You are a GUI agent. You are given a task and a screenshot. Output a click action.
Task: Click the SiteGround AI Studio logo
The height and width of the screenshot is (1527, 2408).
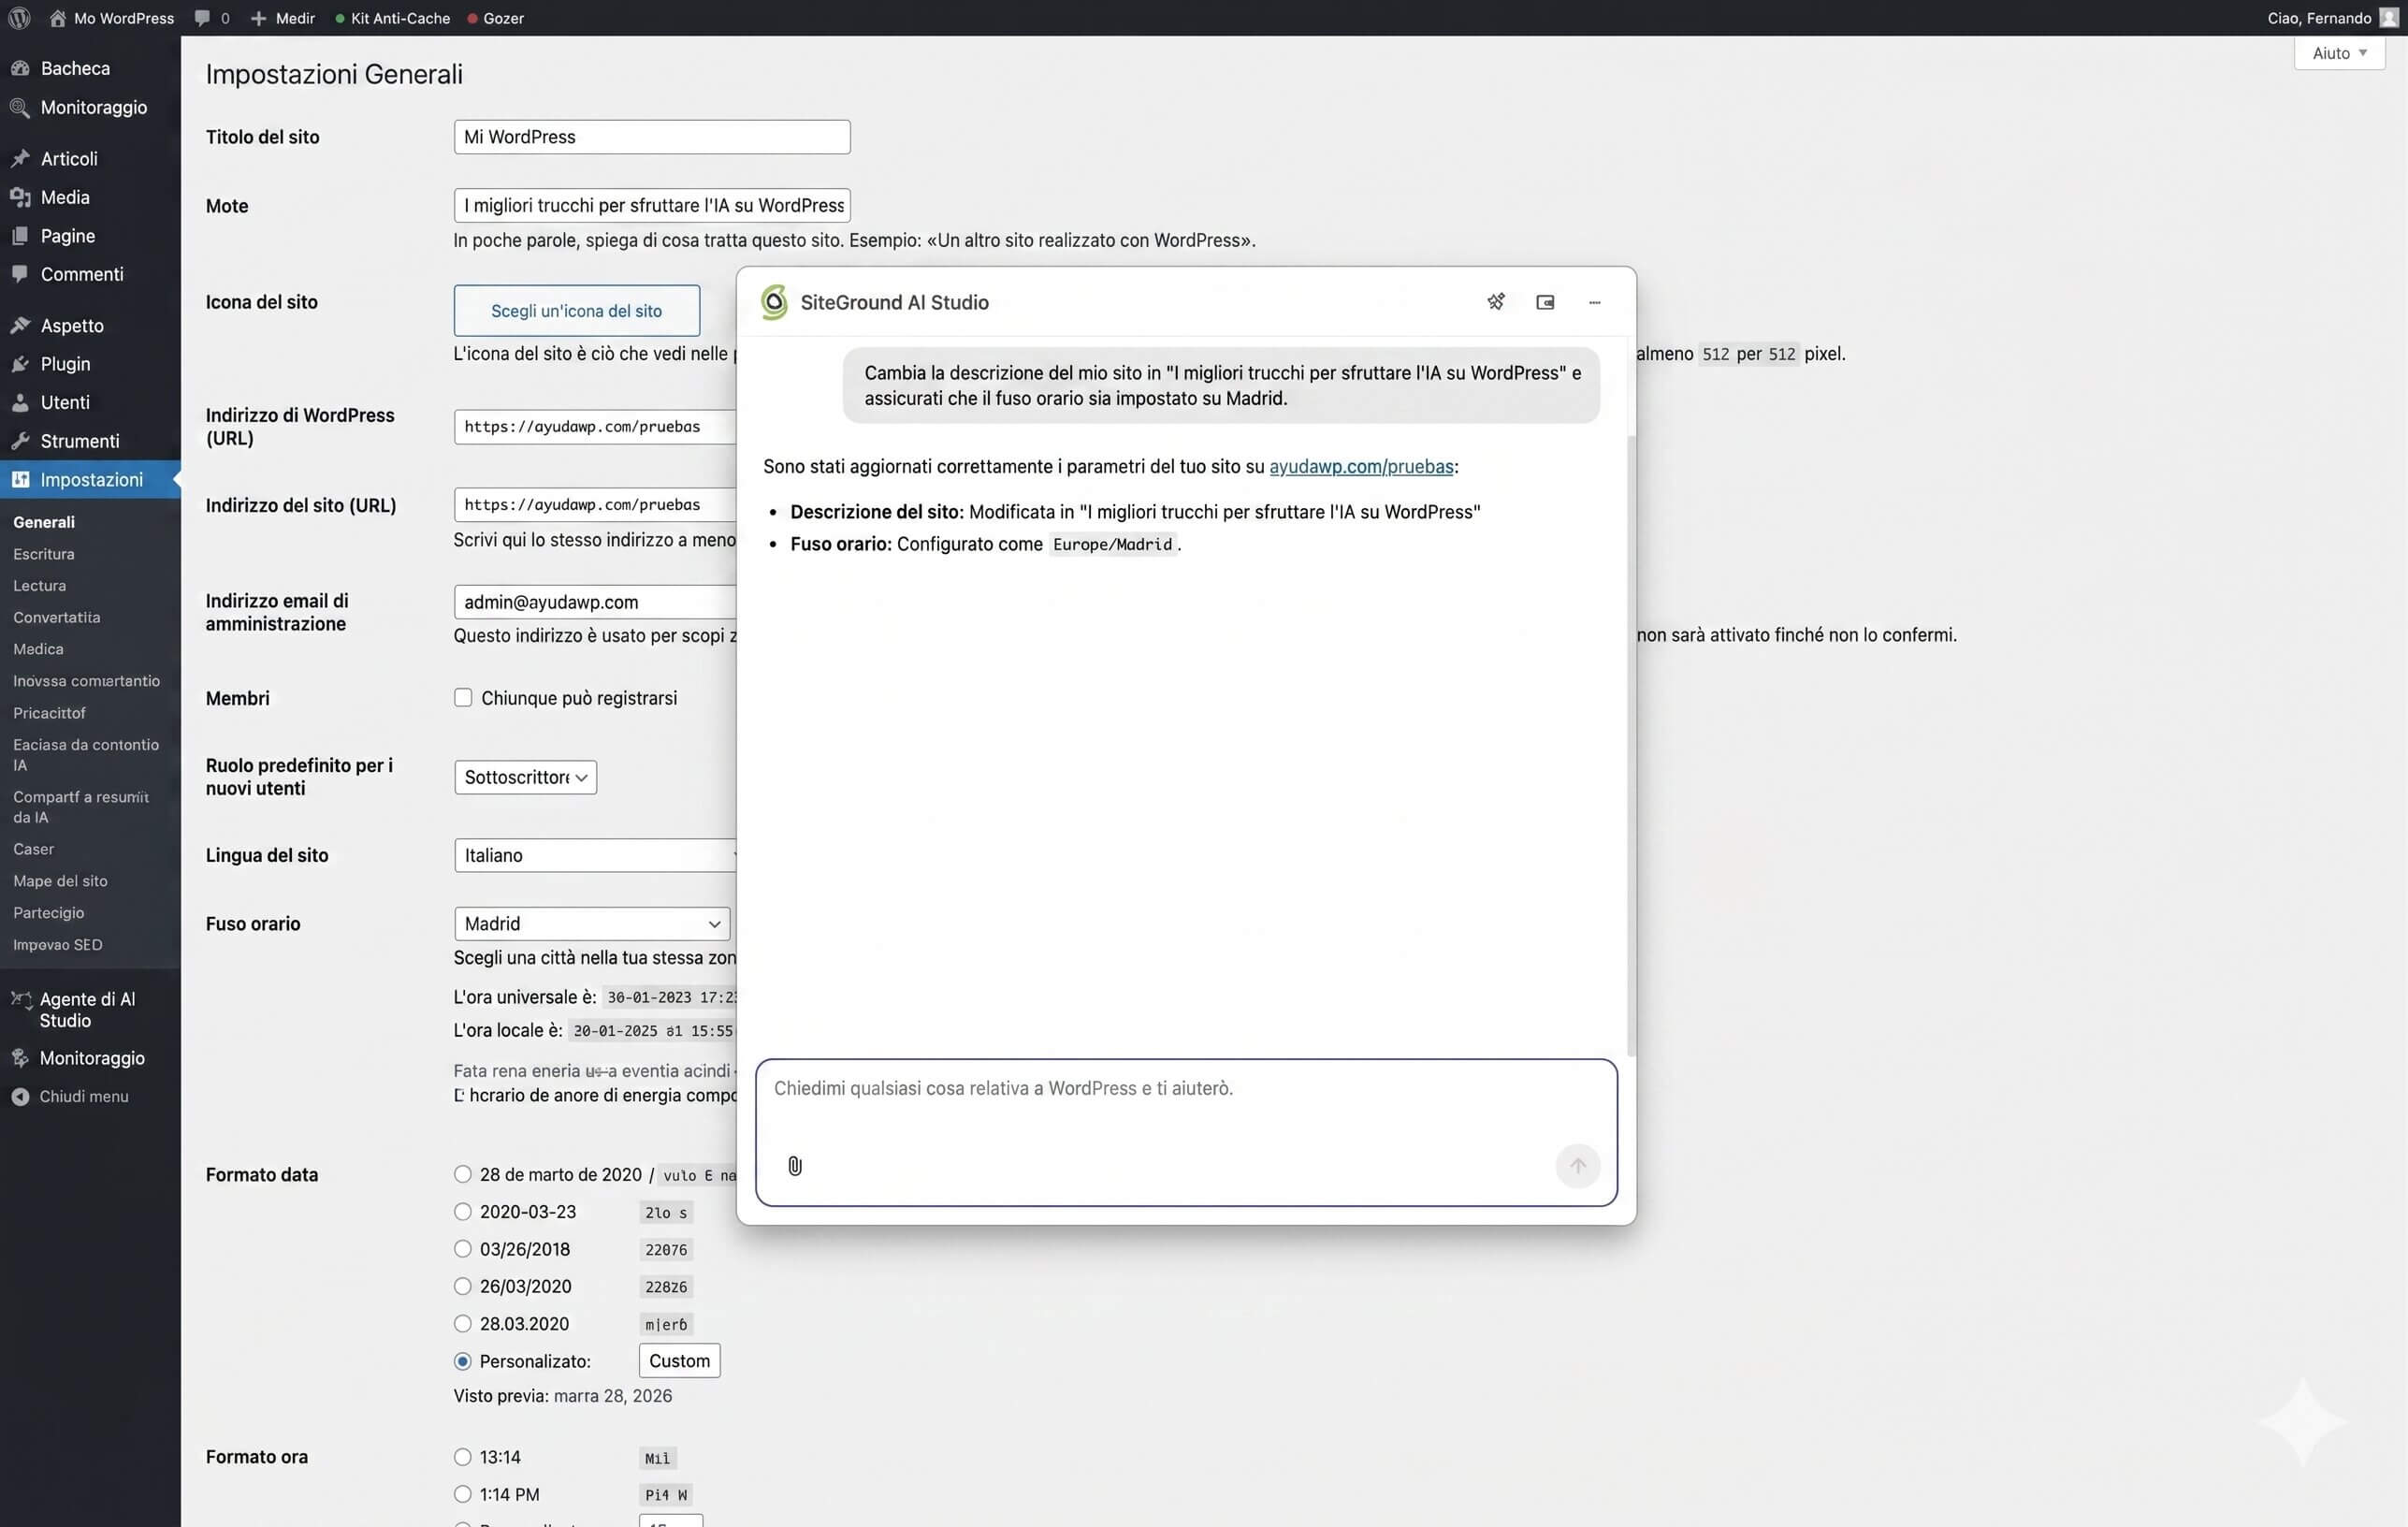tap(774, 302)
